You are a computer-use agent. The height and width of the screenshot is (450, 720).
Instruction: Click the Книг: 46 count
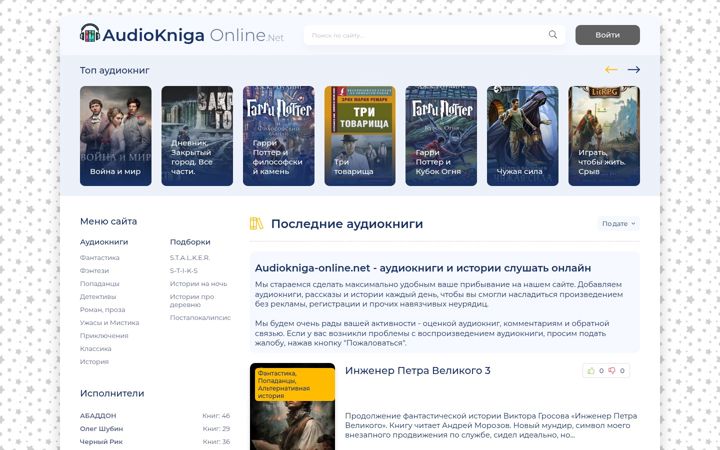(216, 416)
